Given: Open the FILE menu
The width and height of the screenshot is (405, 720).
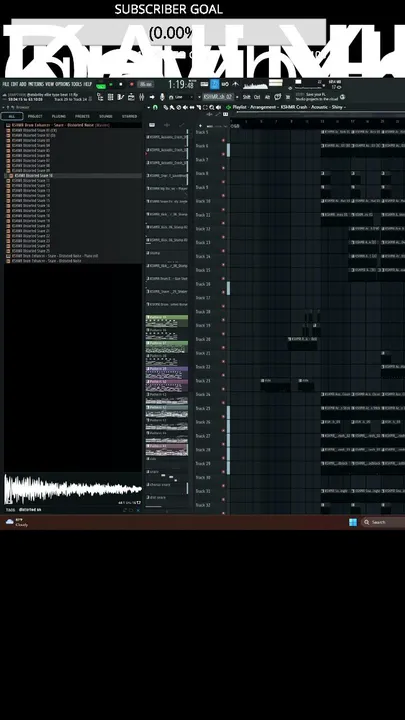Looking at the screenshot, I should tap(6, 84).
